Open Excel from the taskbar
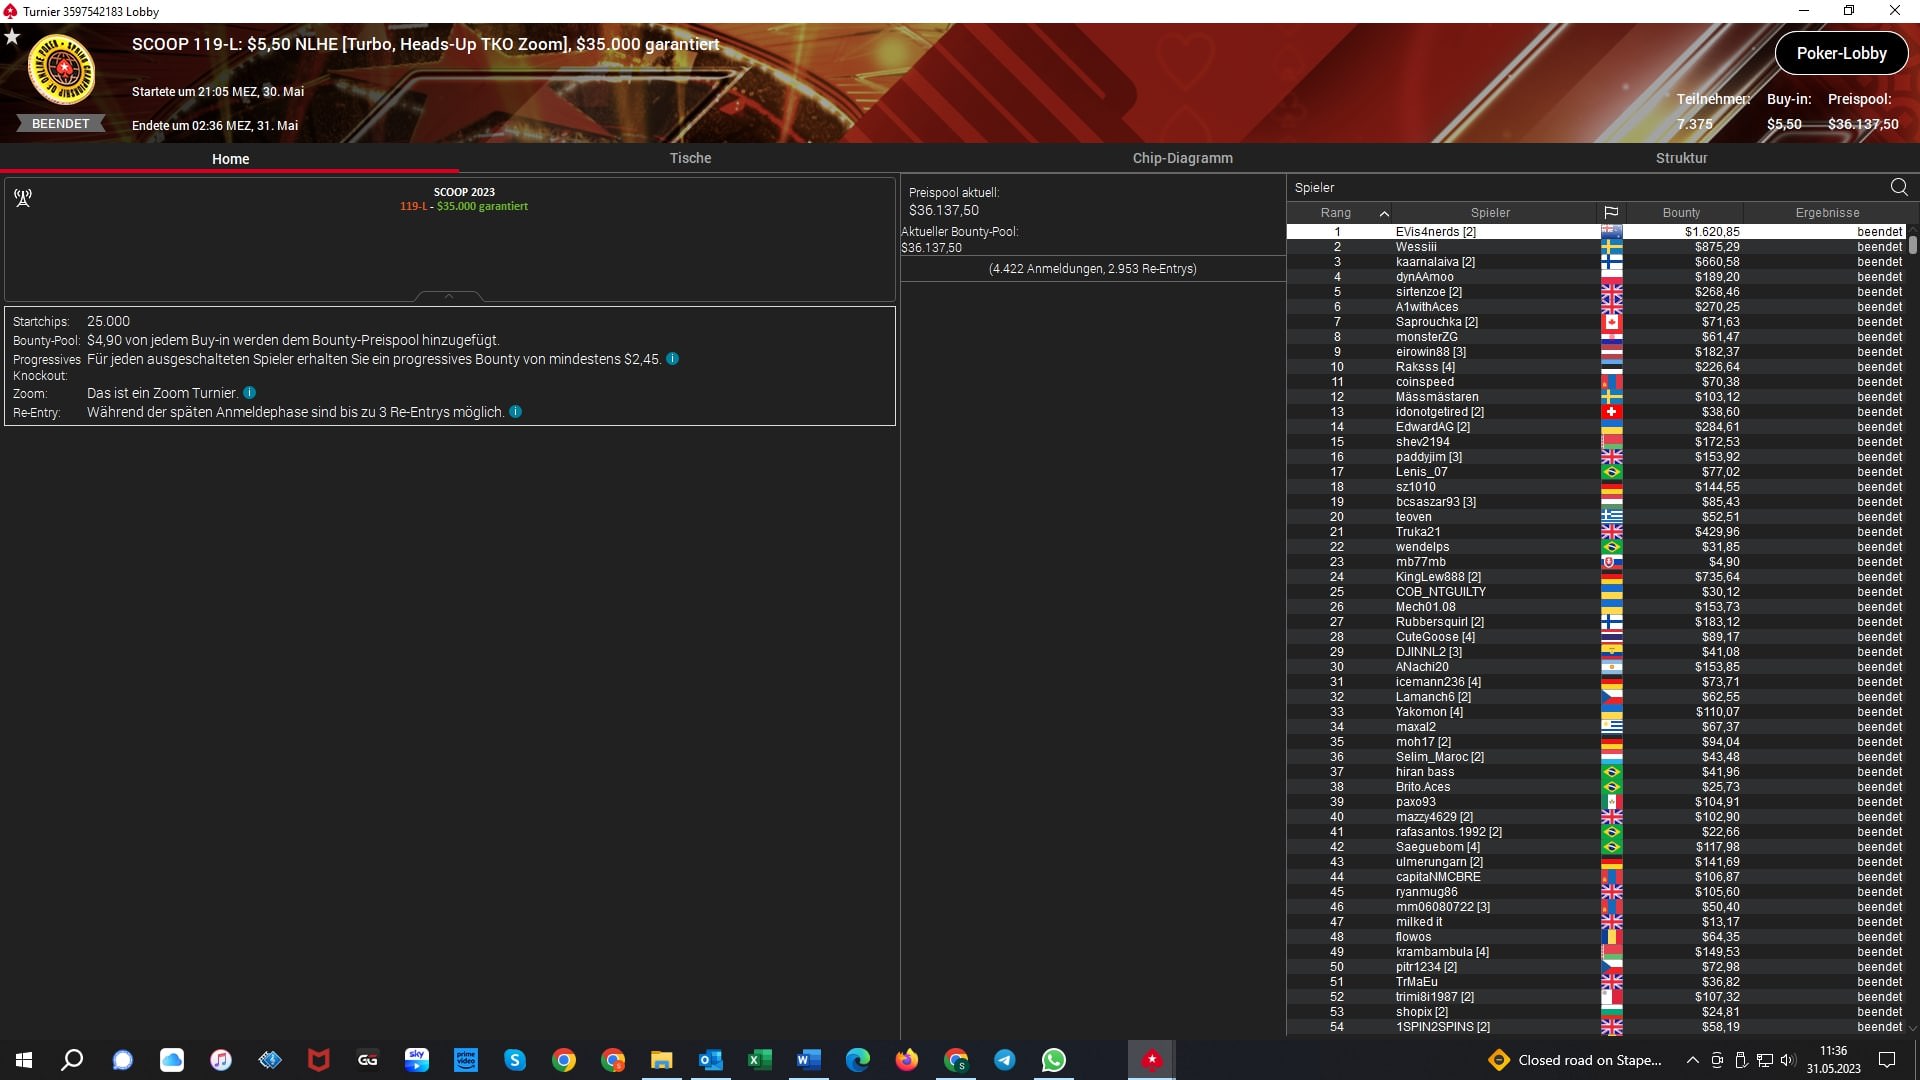 pyautogui.click(x=760, y=1060)
